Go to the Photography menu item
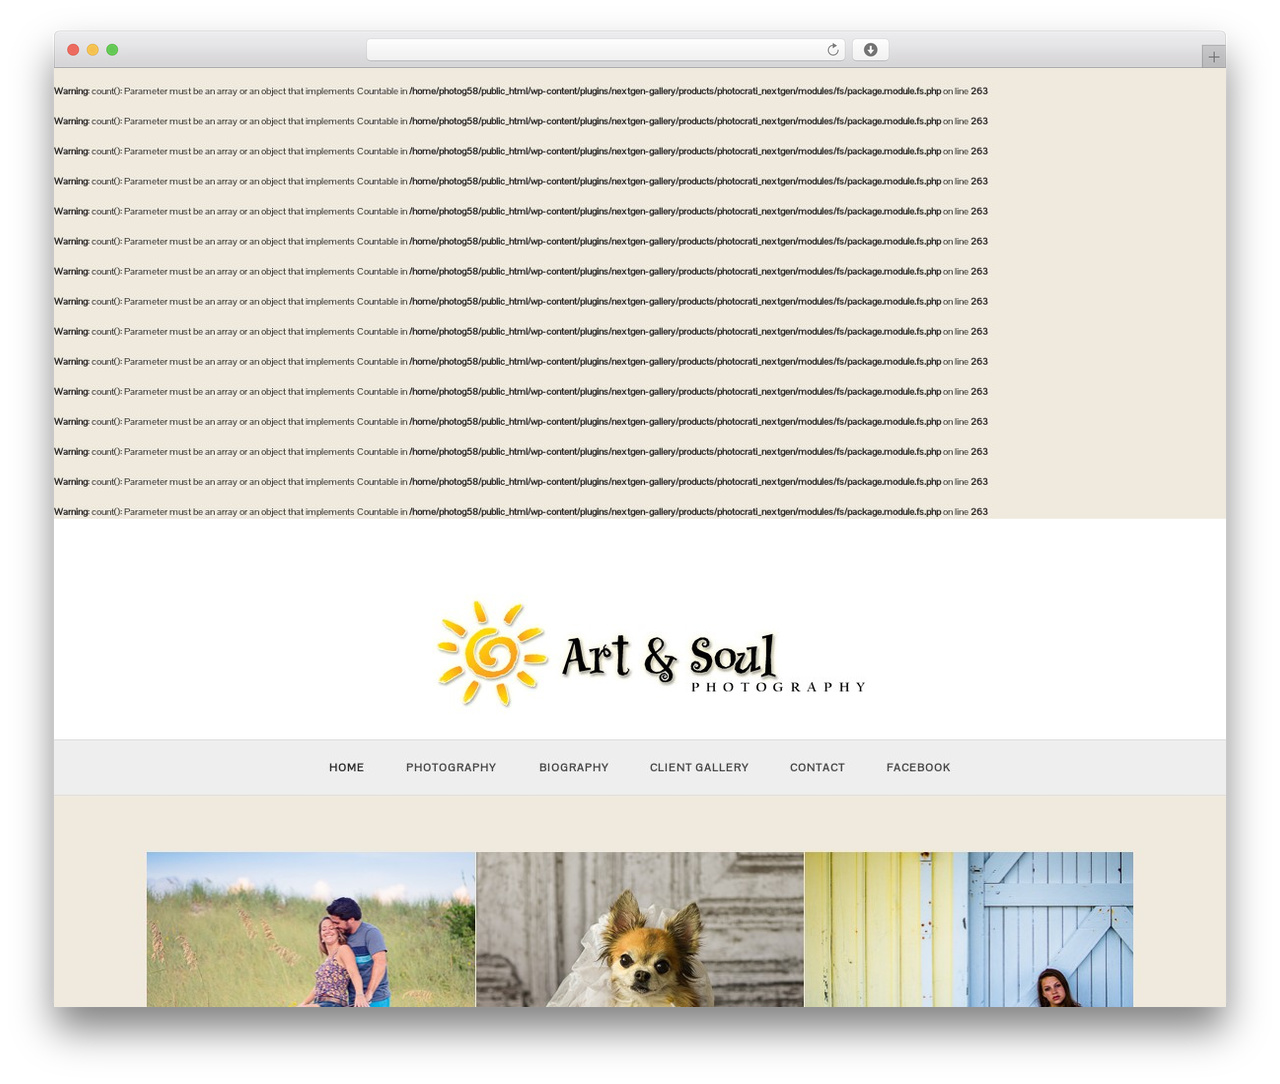 [x=451, y=767]
